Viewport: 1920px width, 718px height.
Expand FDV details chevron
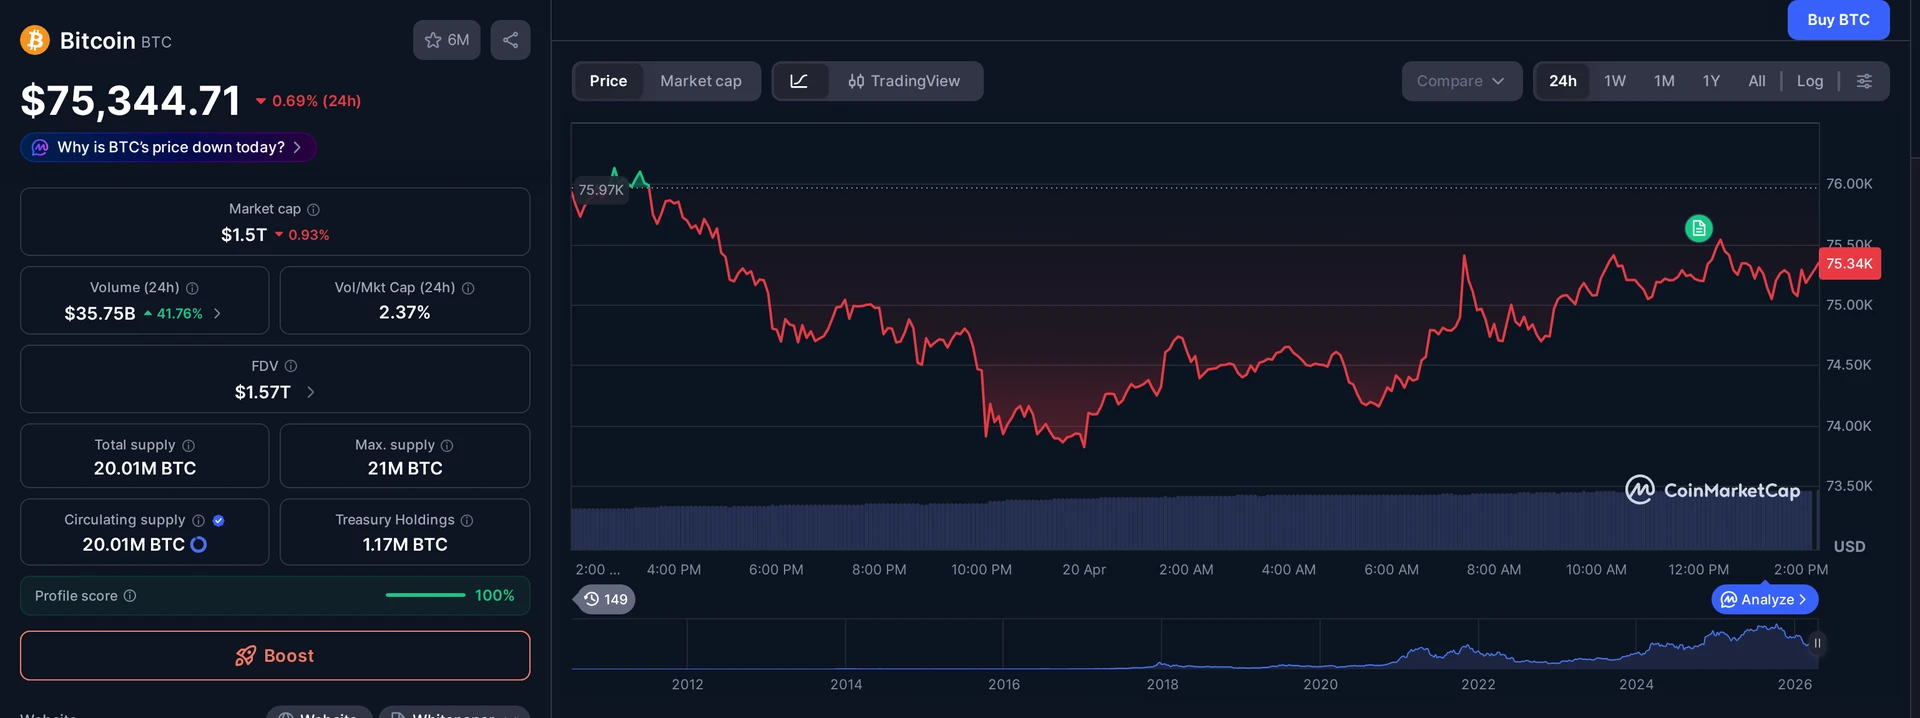[x=310, y=392]
